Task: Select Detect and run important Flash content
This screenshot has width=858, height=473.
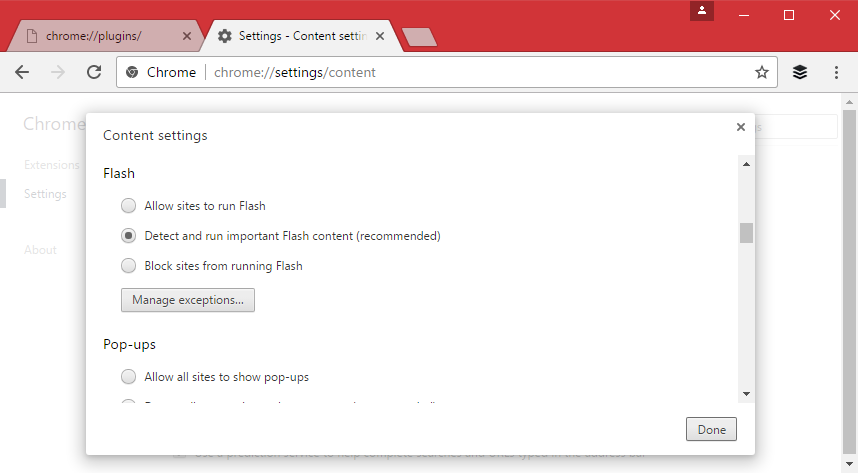Action: (129, 236)
